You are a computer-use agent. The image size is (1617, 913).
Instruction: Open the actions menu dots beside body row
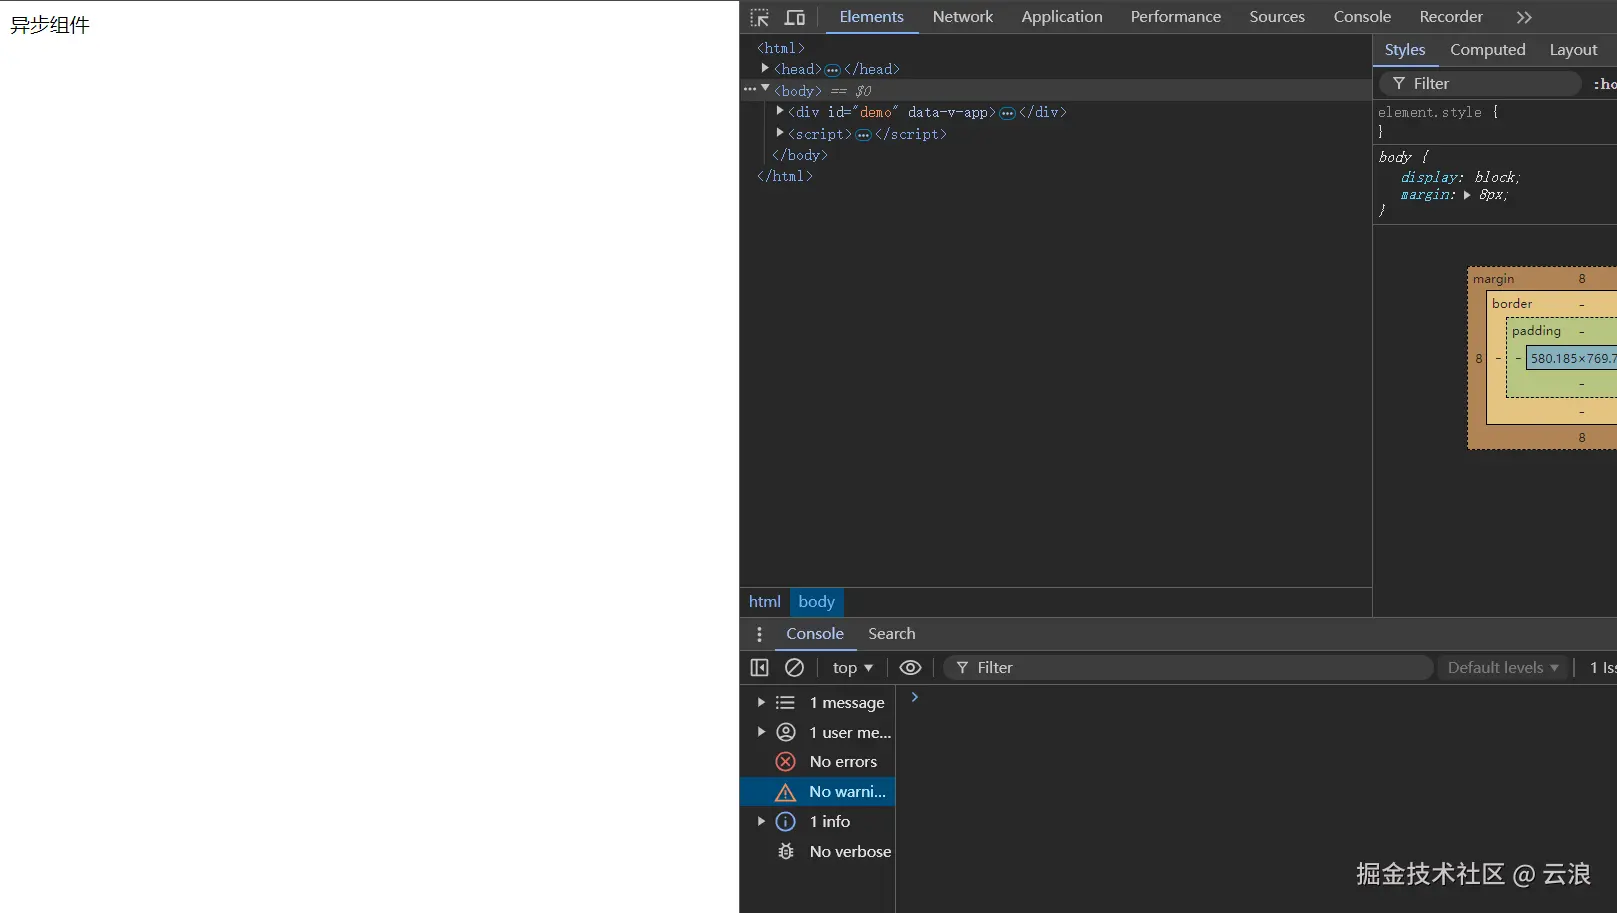[750, 90]
